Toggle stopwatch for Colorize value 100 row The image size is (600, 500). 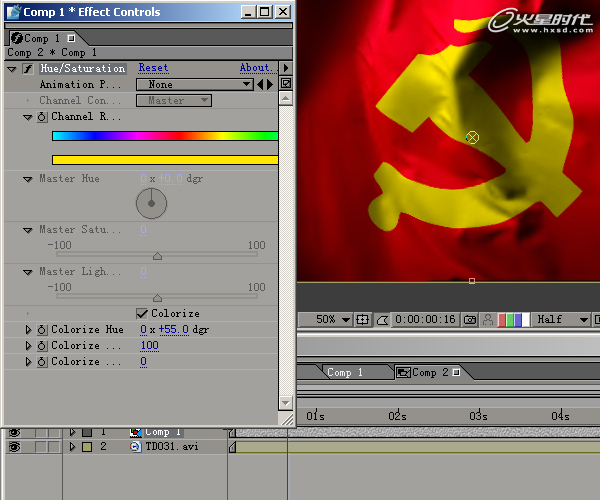pos(42,346)
